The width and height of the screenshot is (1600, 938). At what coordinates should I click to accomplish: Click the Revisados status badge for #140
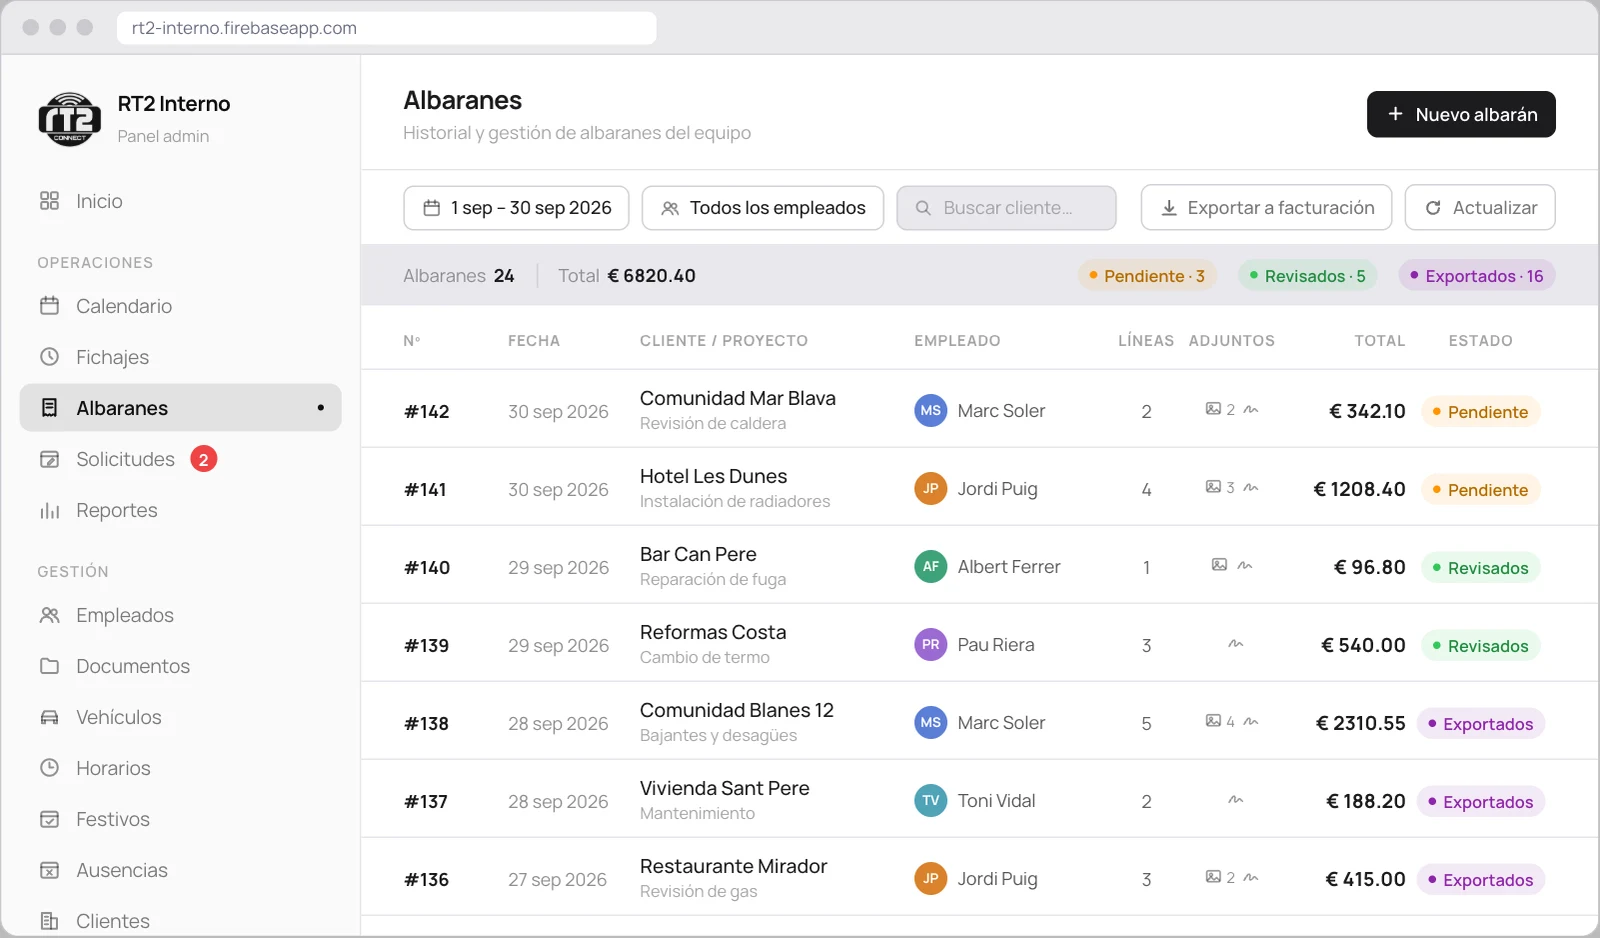coord(1481,568)
